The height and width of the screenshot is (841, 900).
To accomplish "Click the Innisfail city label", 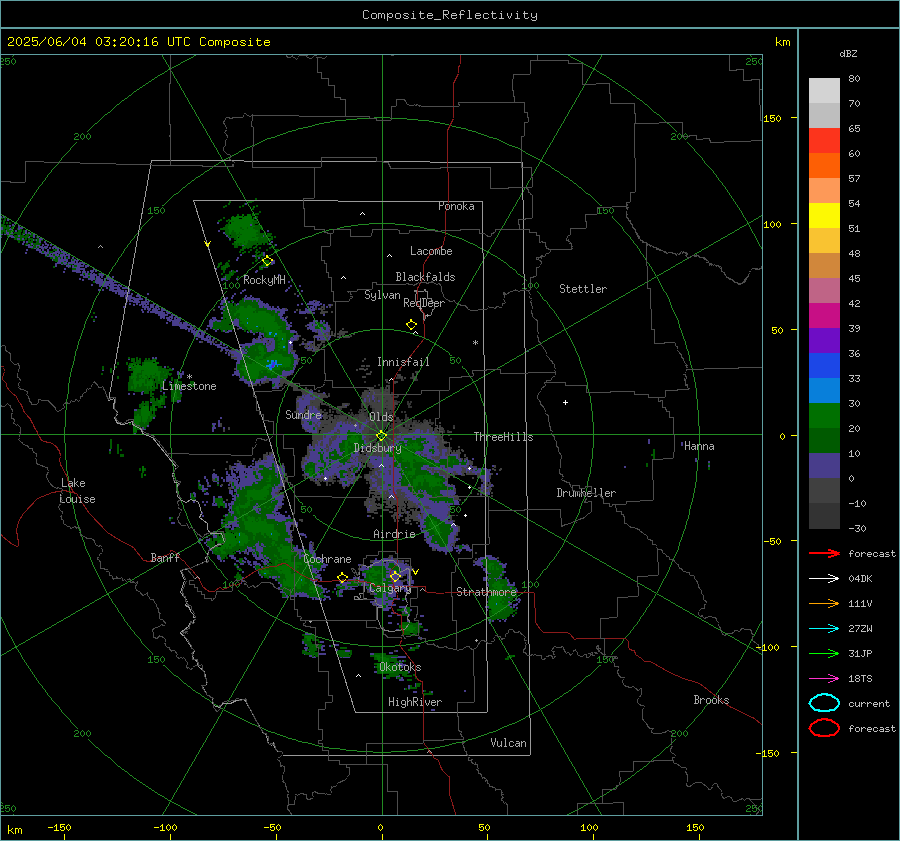I will coord(403,362).
